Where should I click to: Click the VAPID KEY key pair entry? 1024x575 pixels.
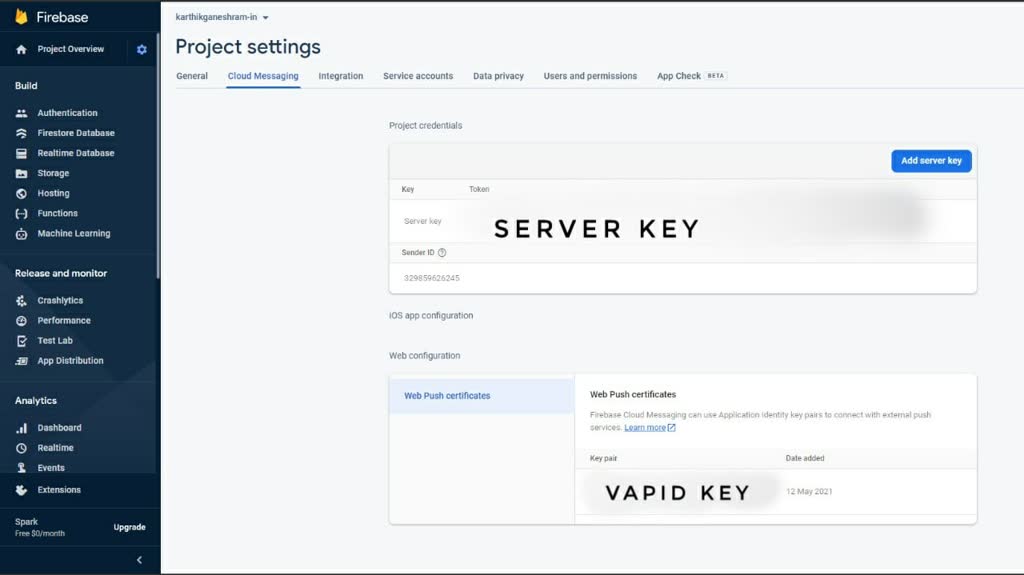pos(678,493)
